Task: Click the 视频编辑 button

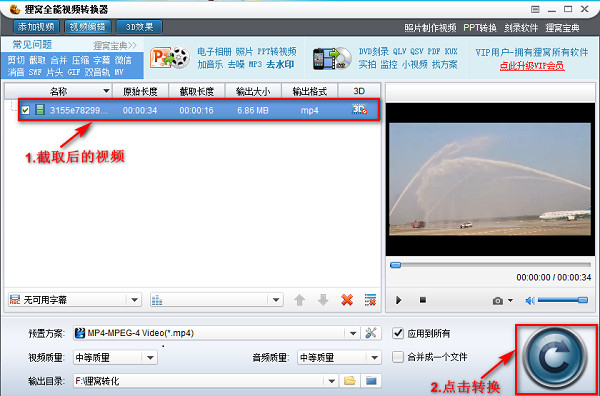Action: pos(88,27)
